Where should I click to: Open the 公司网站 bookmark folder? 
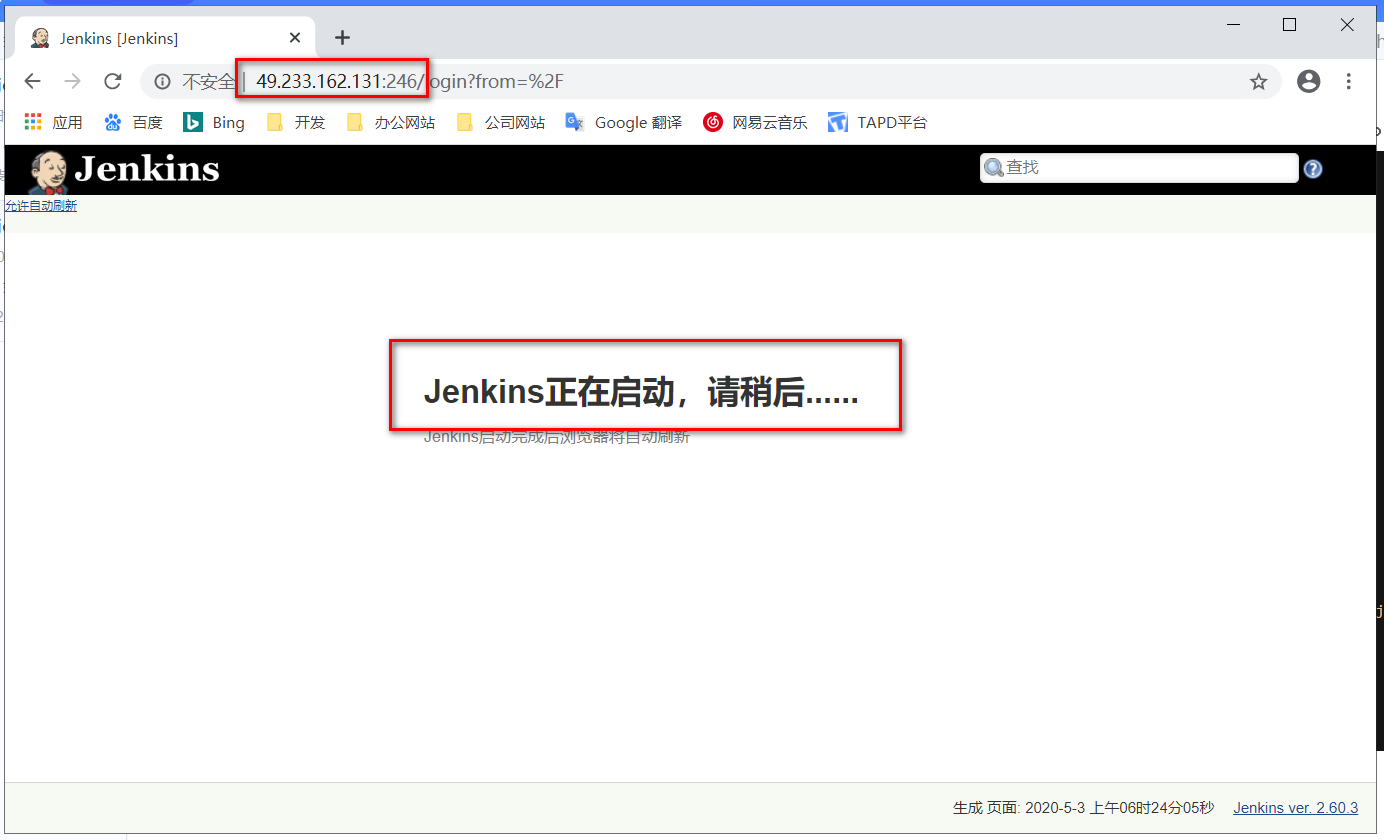tap(501, 122)
